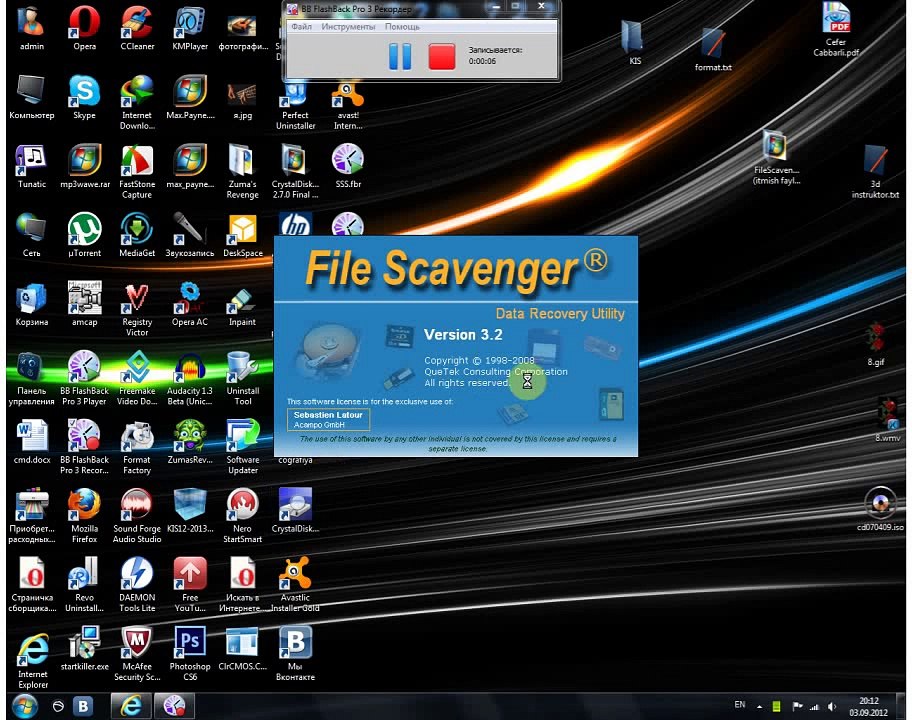This screenshot has height=720, width=912.
Task: Select the Sound Forge Audio Studio icon
Action: click(x=137, y=515)
